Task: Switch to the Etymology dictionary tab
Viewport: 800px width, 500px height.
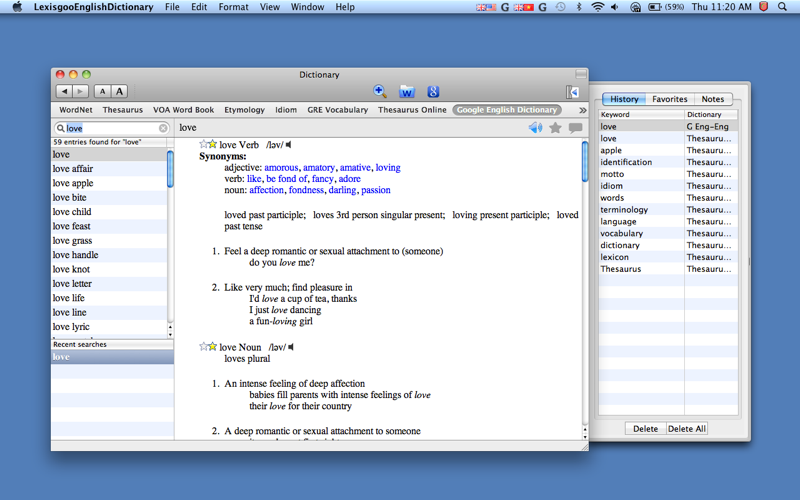Action: point(244,110)
